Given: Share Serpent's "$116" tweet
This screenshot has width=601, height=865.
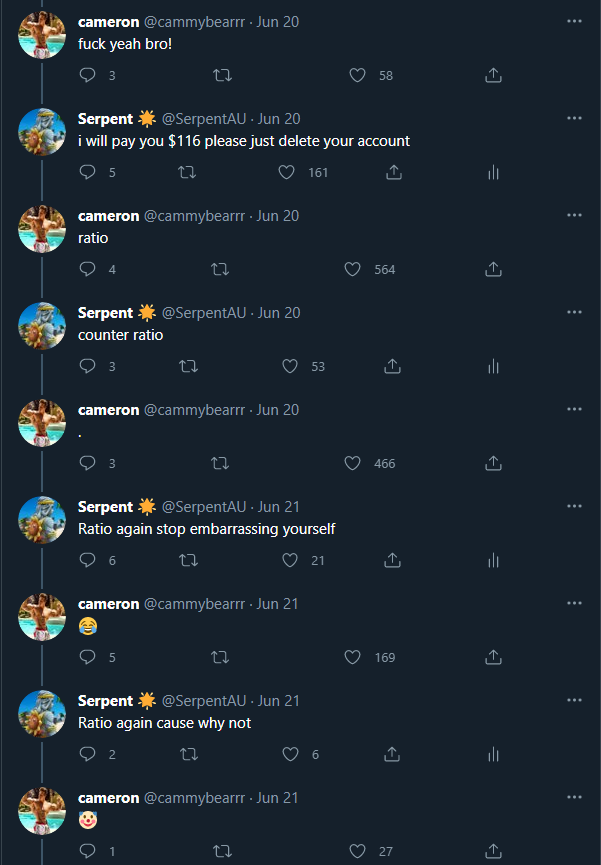Looking at the screenshot, I should [x=394, y=172].
